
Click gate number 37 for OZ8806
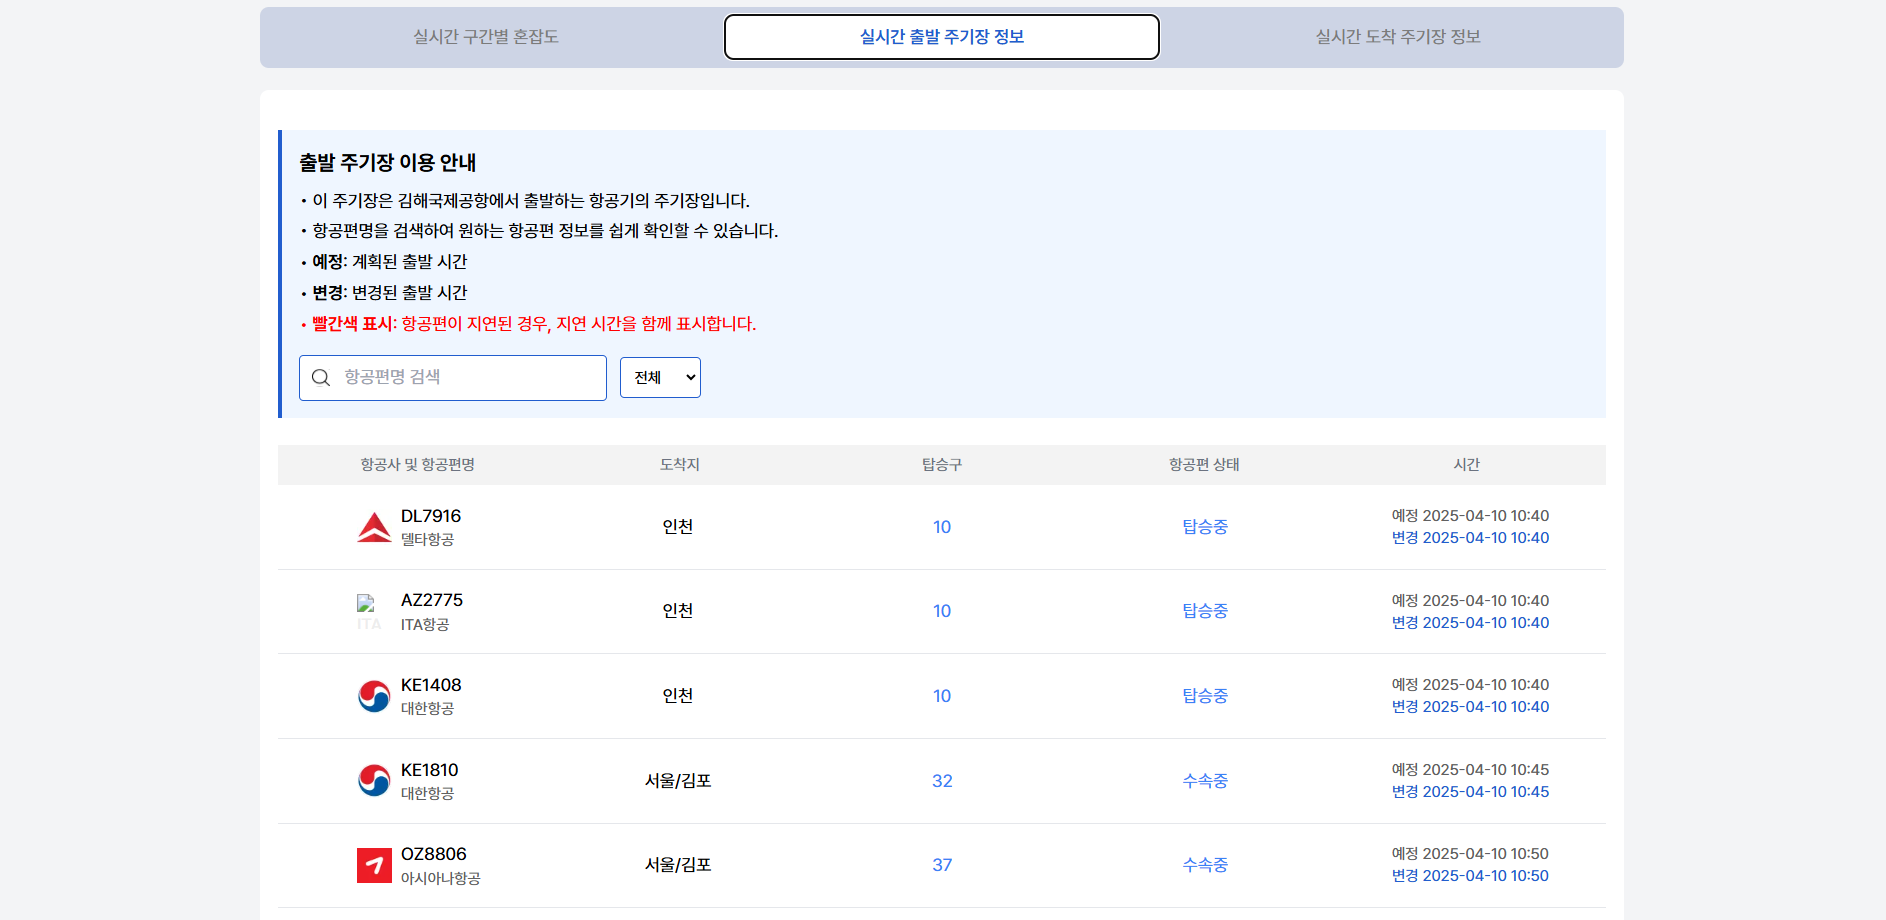[x=942, y=865]
